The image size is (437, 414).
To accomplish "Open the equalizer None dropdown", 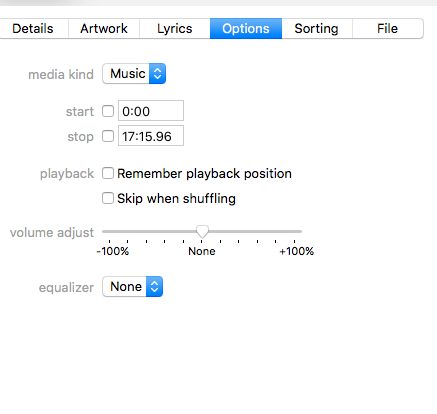I will (x=133, y=287).
